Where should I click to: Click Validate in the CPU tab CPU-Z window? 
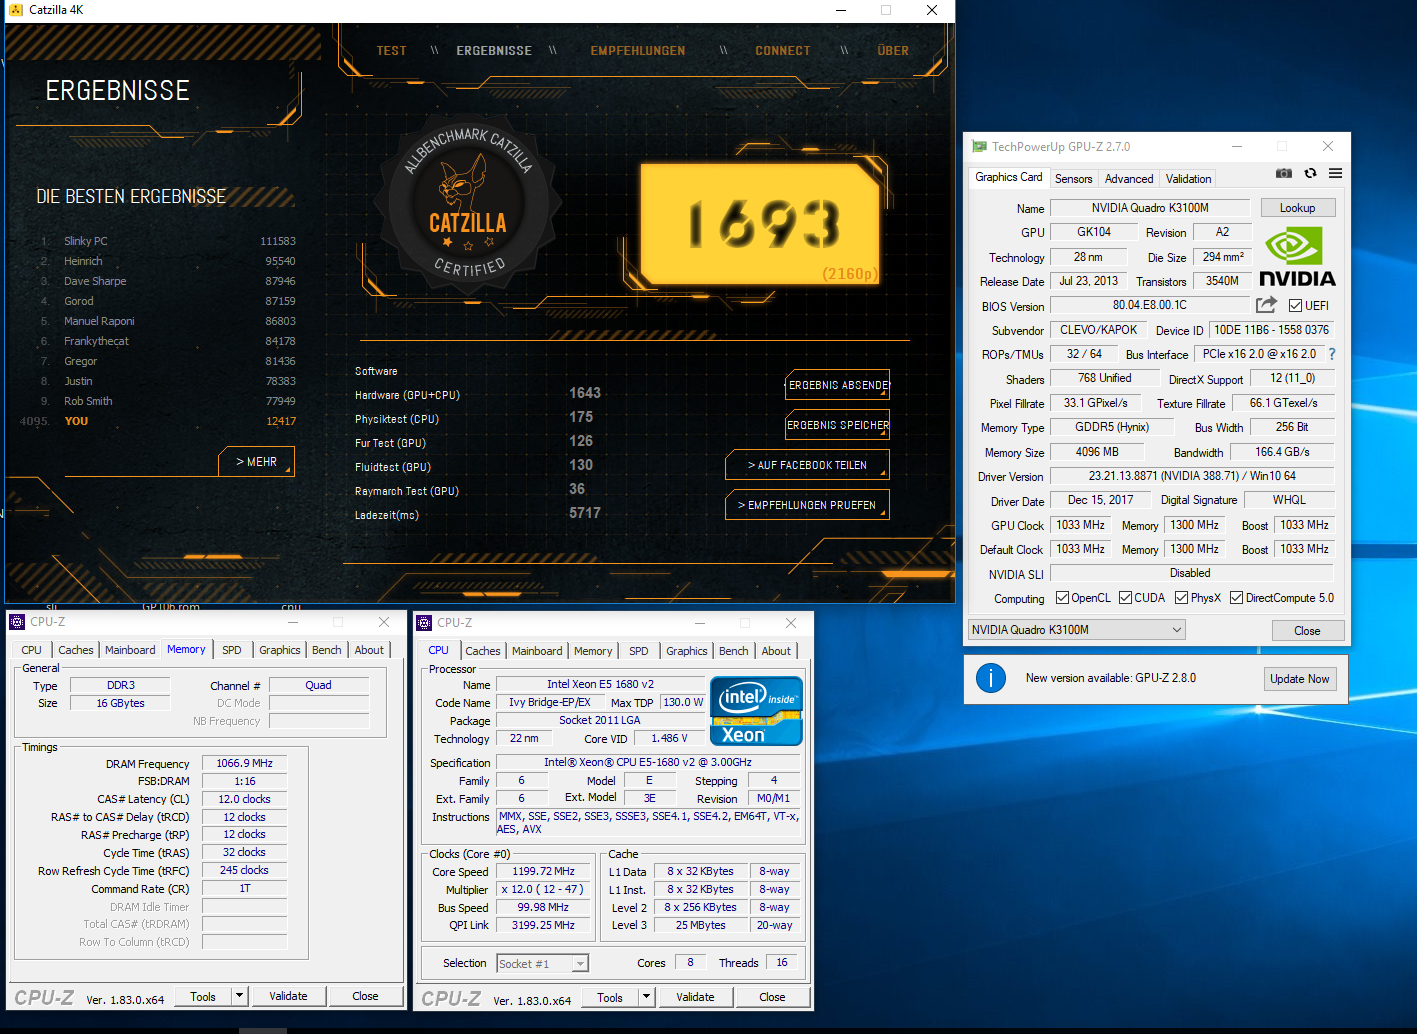(x=695, y=997)
